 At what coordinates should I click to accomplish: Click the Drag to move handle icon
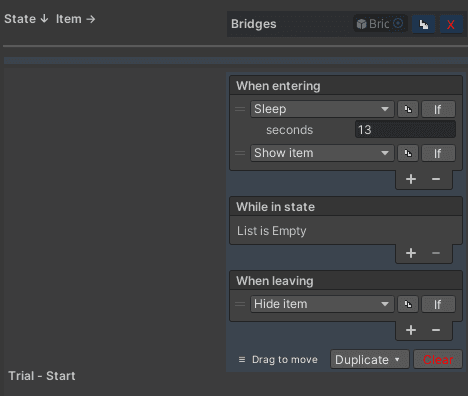point(242,360)
